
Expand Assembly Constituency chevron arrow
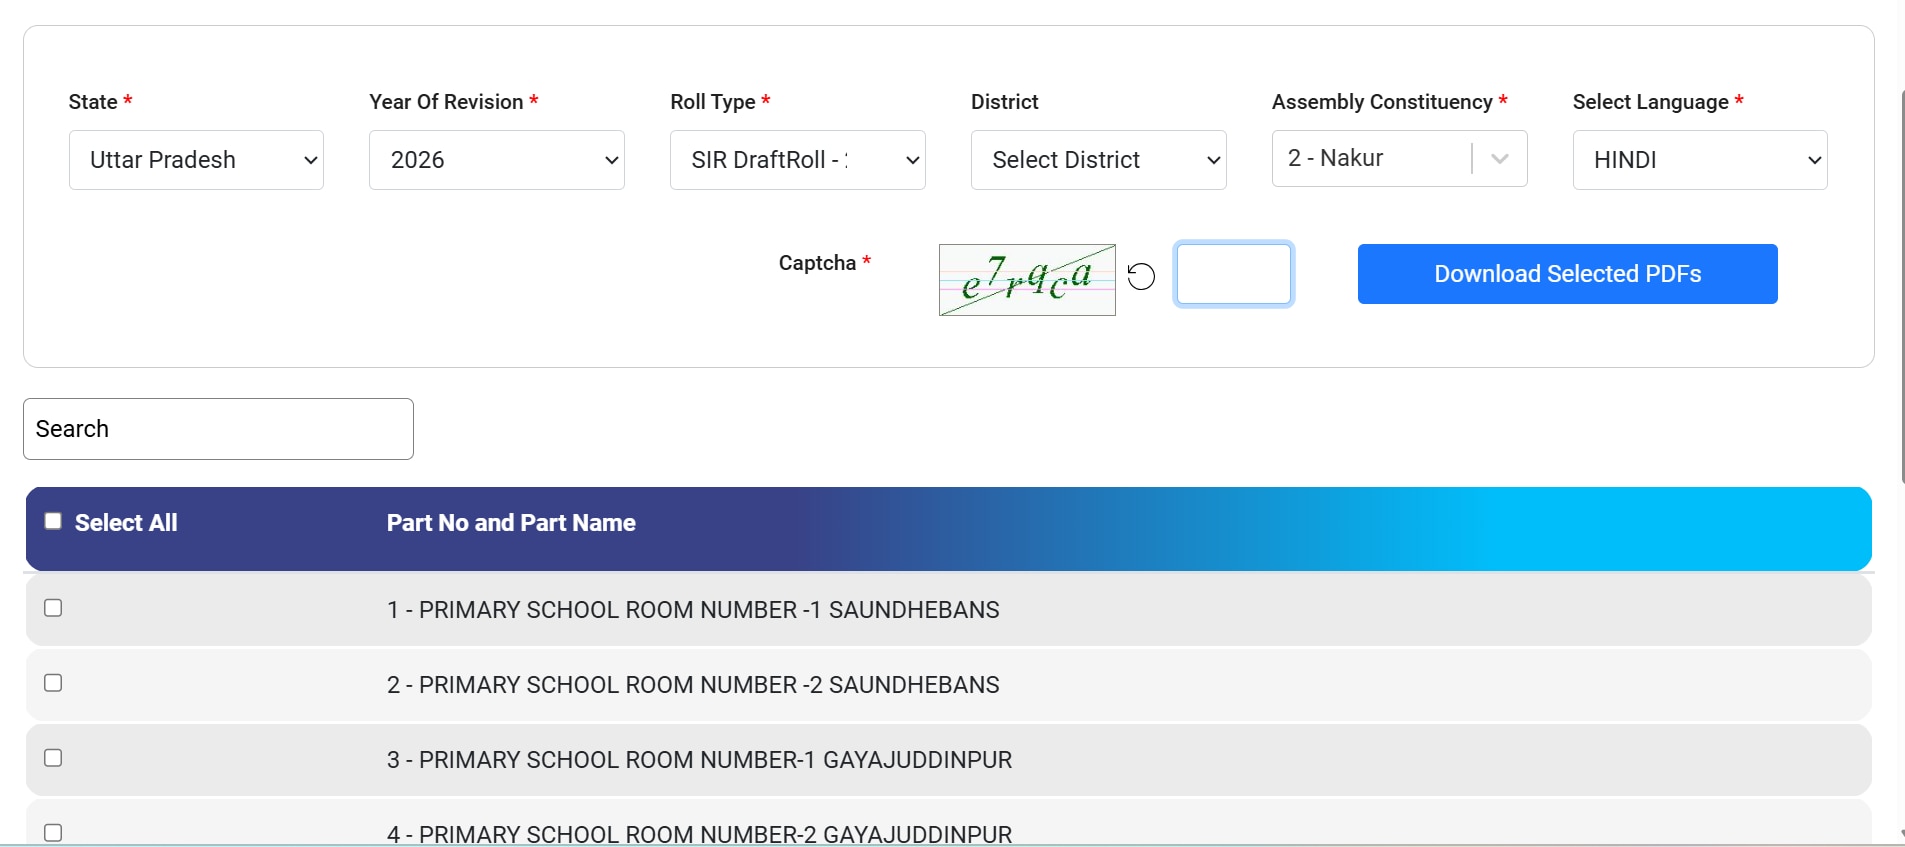(1499, 159)
